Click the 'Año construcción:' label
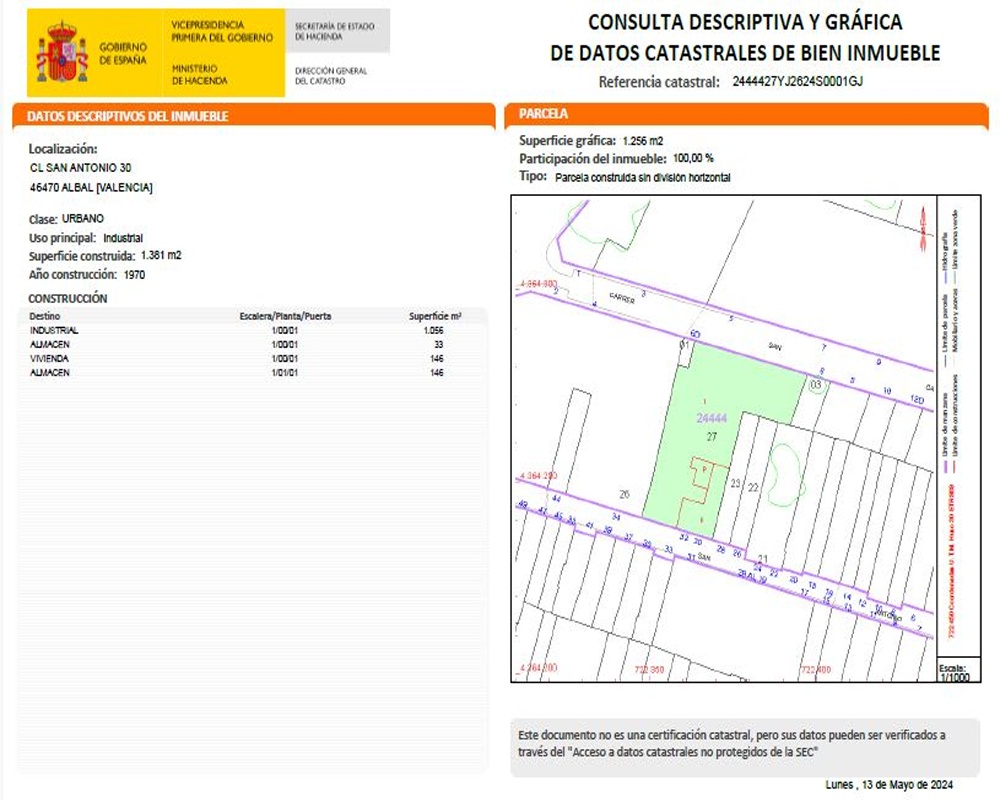The height and width of the screenshot is (800, 1000). [73, 275]
